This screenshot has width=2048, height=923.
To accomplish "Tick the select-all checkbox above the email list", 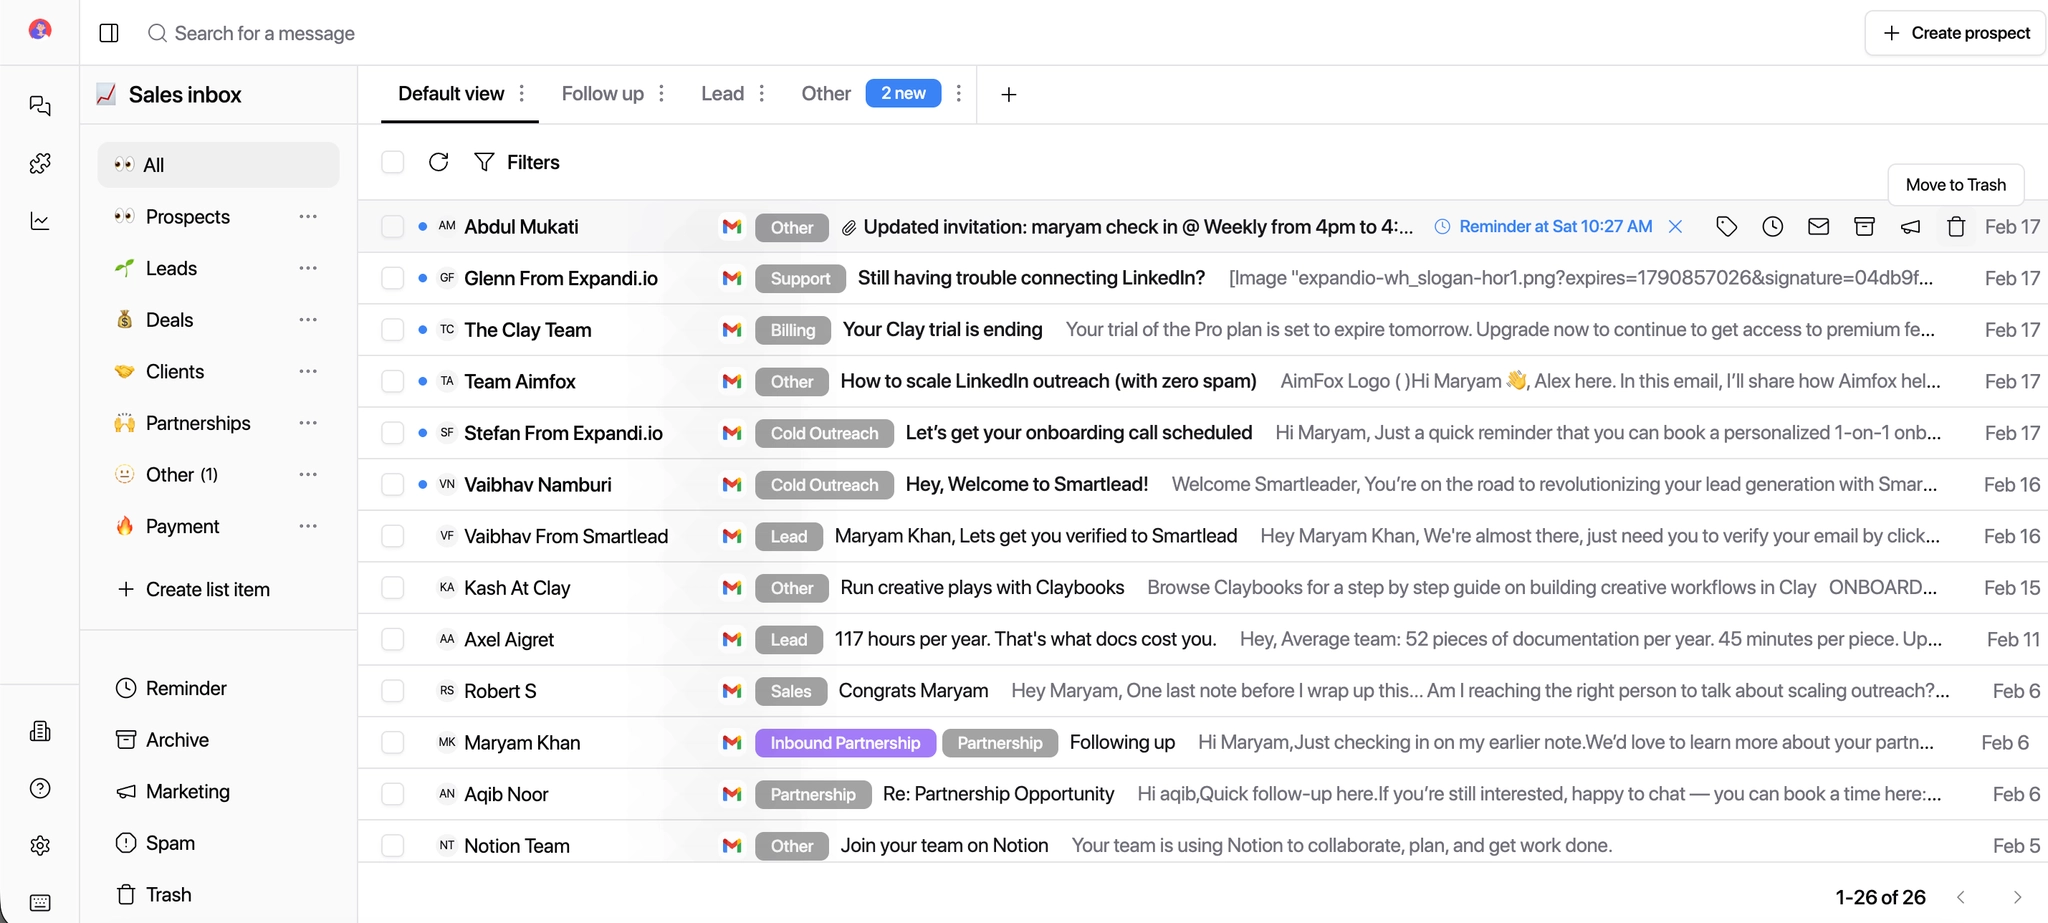I will tap(392, 161).
